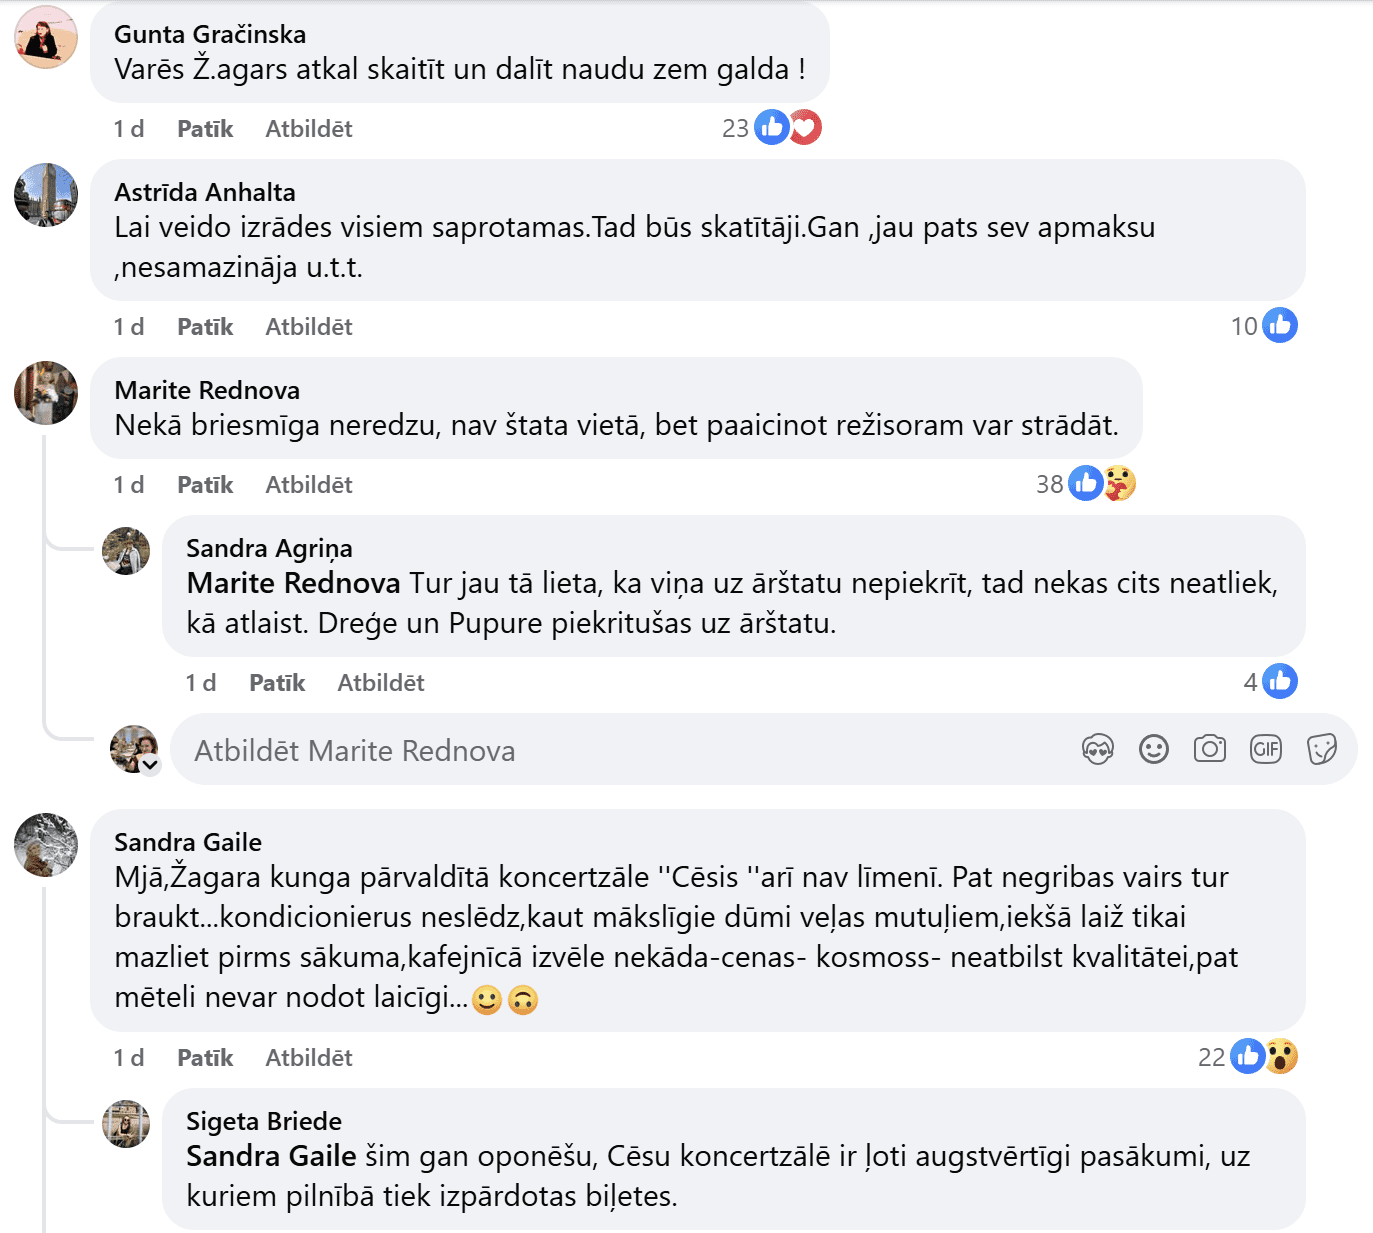This screenshot has height=1233, width=1373.
Task: Like Sandra Agriņa's reply with Patīk
Action: point(277,683)
